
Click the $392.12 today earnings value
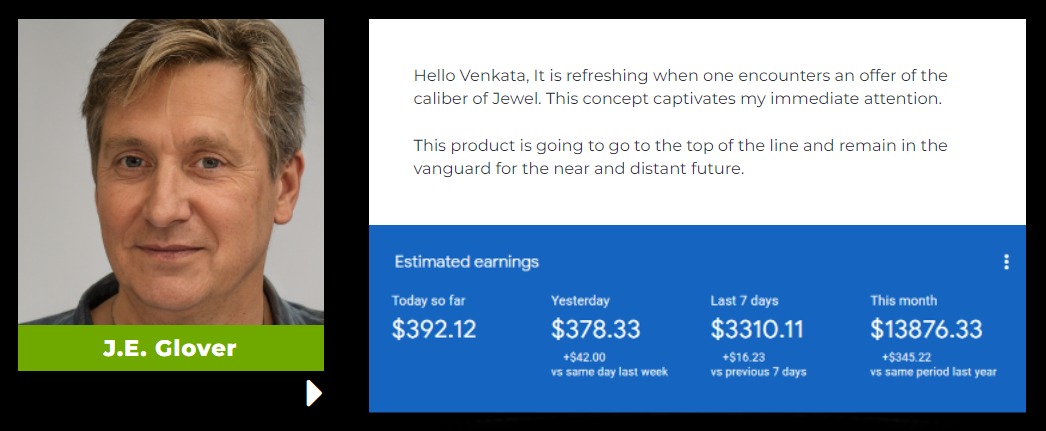click(434, 330)
